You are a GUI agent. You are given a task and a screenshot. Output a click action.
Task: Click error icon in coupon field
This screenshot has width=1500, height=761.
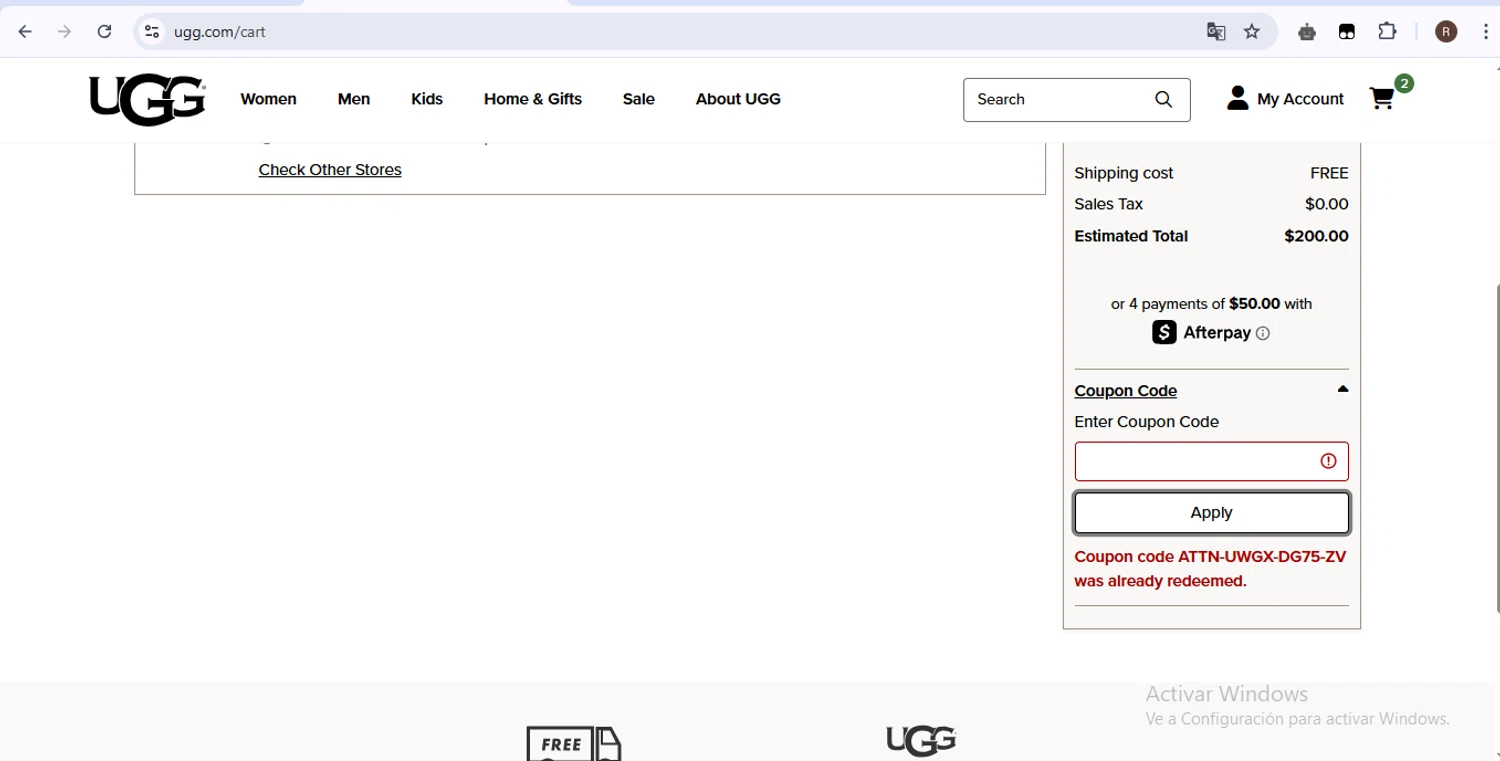click(1328, 461)
